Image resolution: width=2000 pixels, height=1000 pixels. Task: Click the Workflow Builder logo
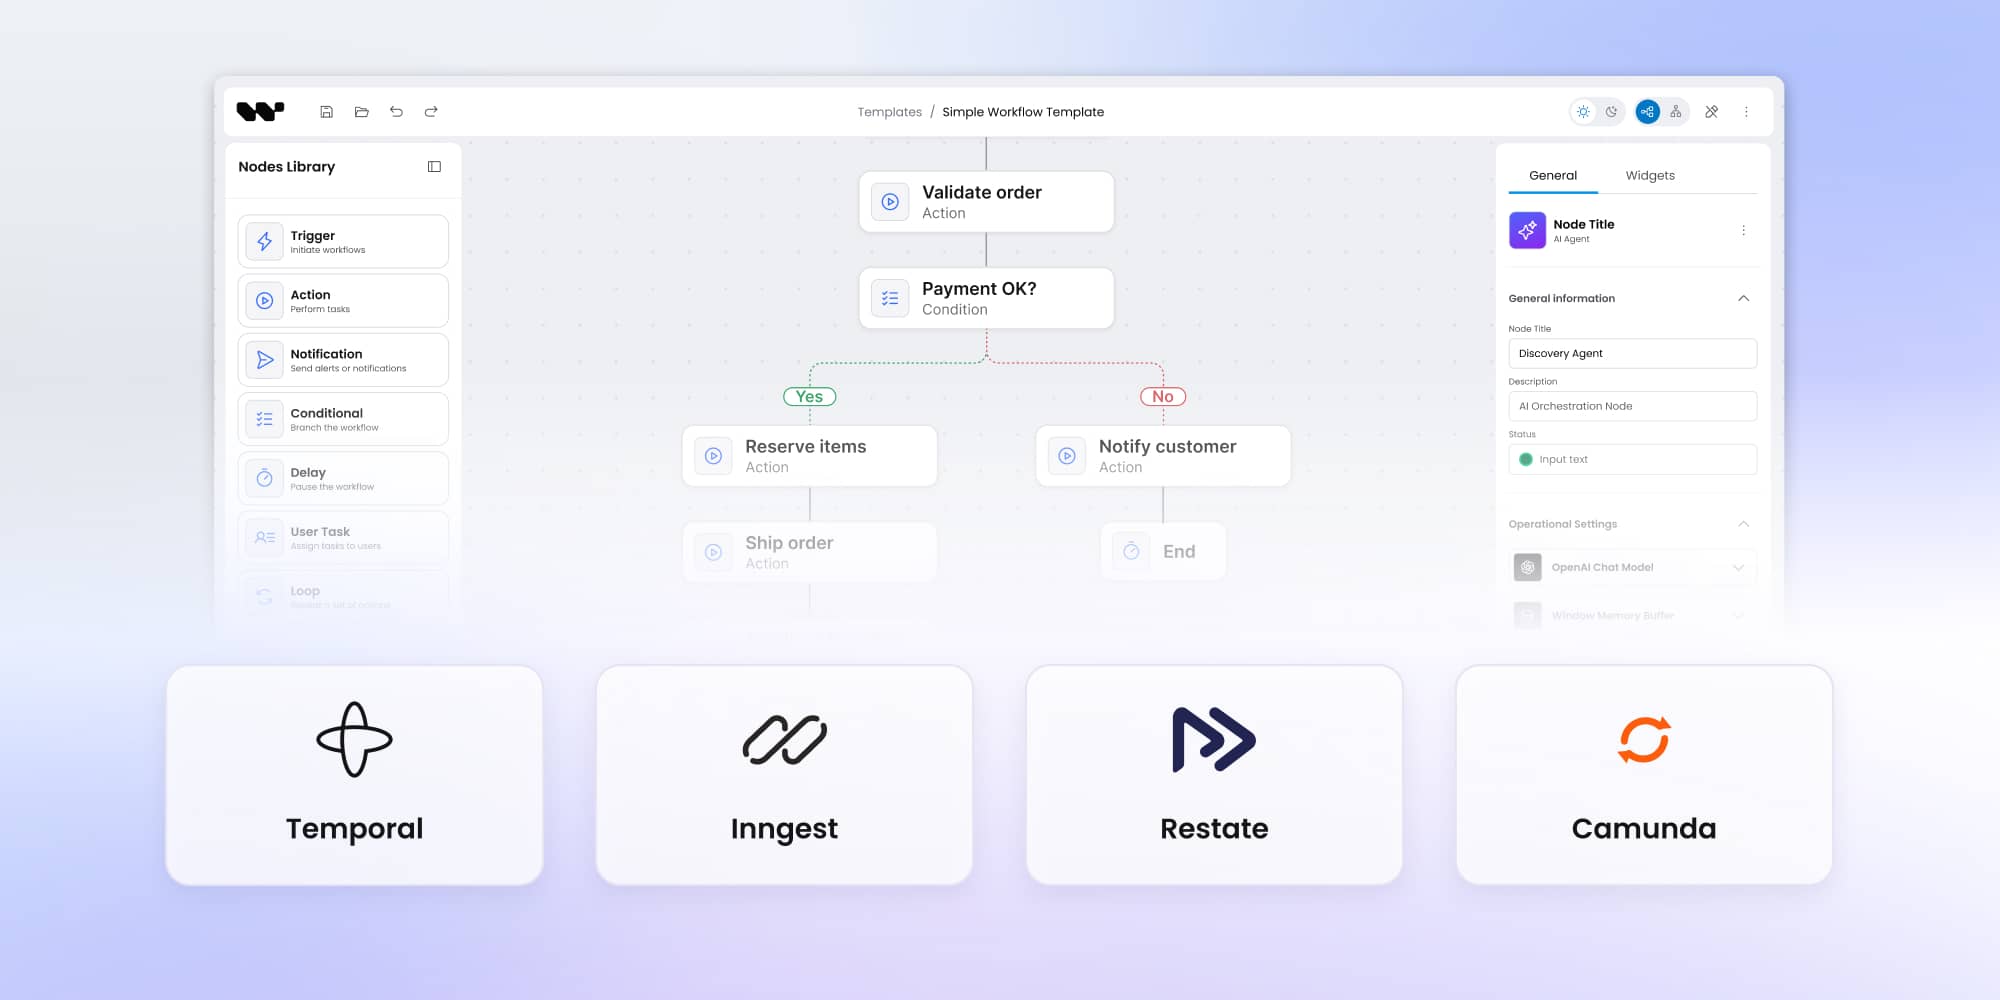[260, 111]
